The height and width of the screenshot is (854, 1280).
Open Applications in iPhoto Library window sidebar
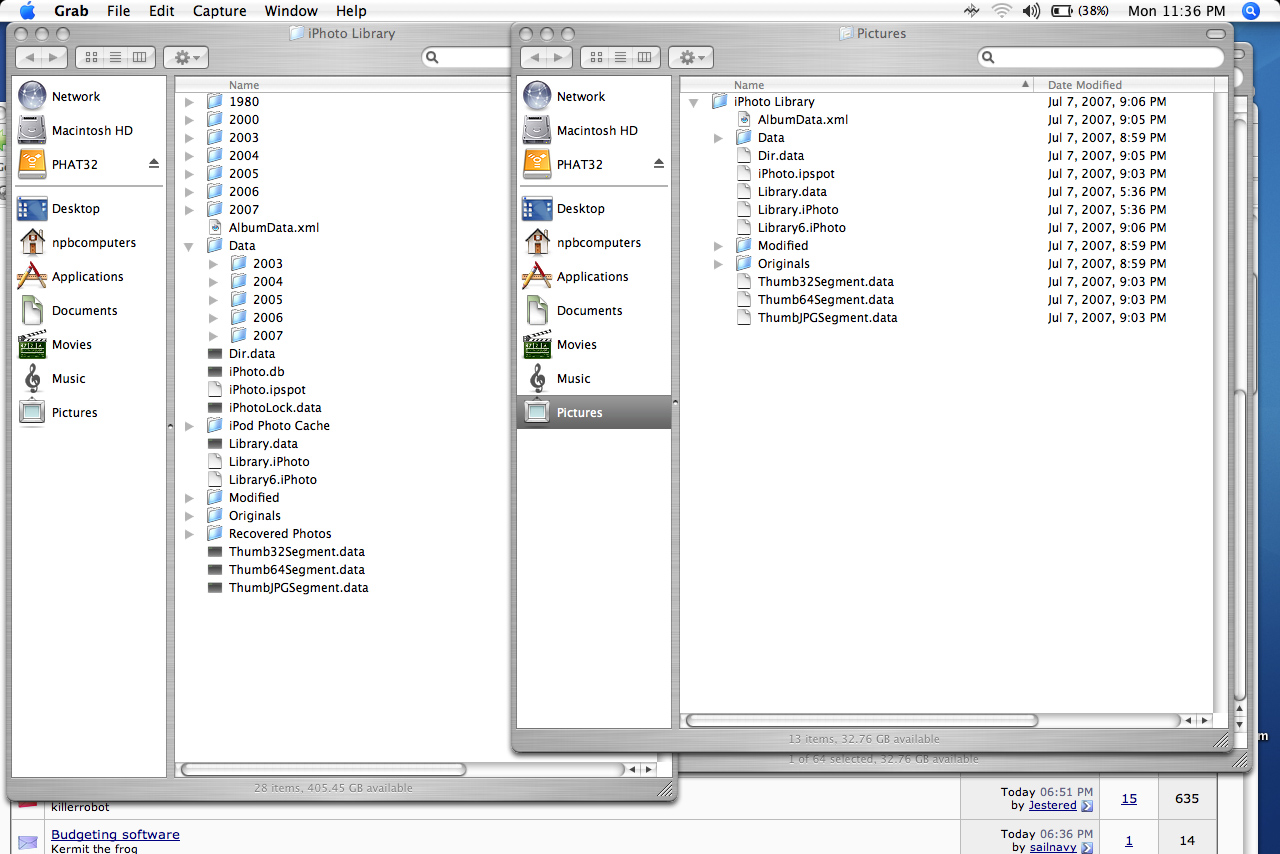coord(70,277)
